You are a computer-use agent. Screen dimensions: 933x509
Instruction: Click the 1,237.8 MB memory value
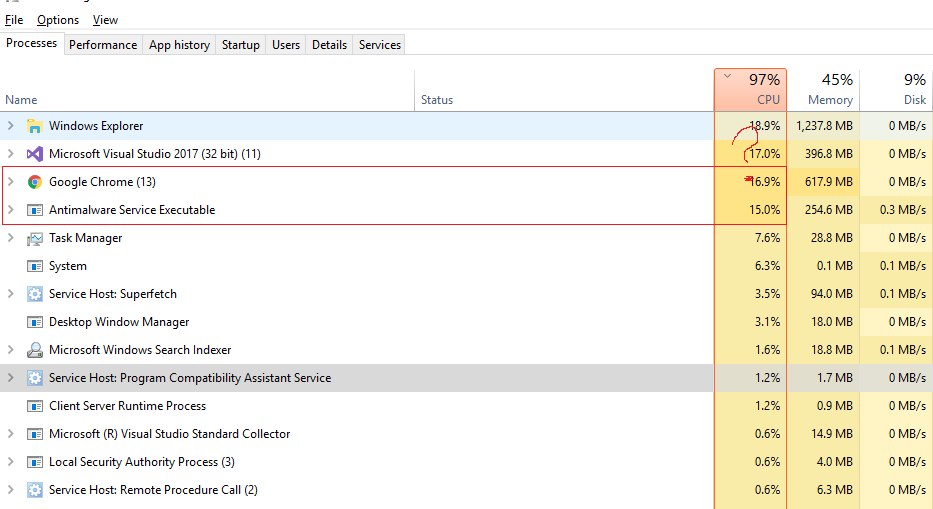click(x=824, y=126)
